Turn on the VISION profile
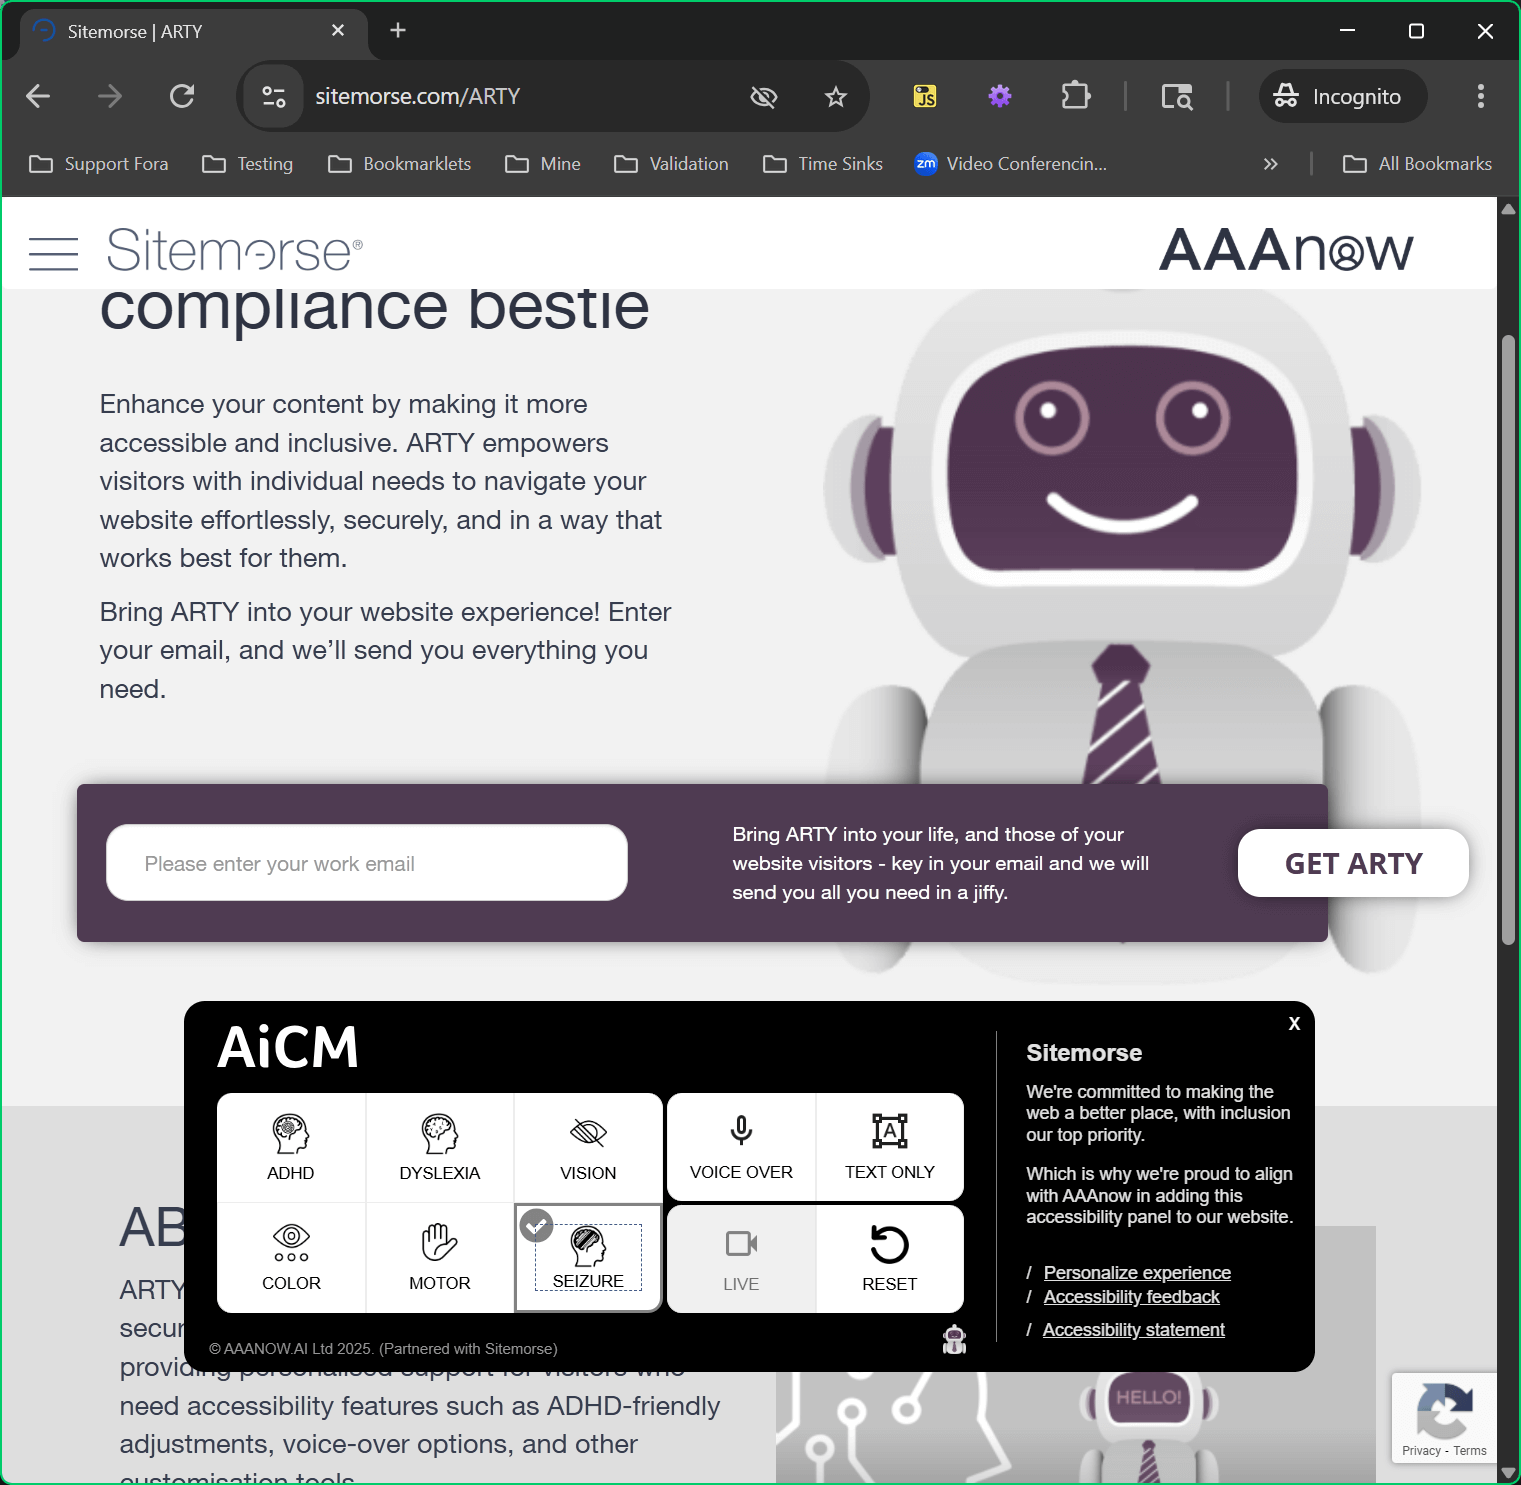Screen dimensions: 1521x1485 588,1147
